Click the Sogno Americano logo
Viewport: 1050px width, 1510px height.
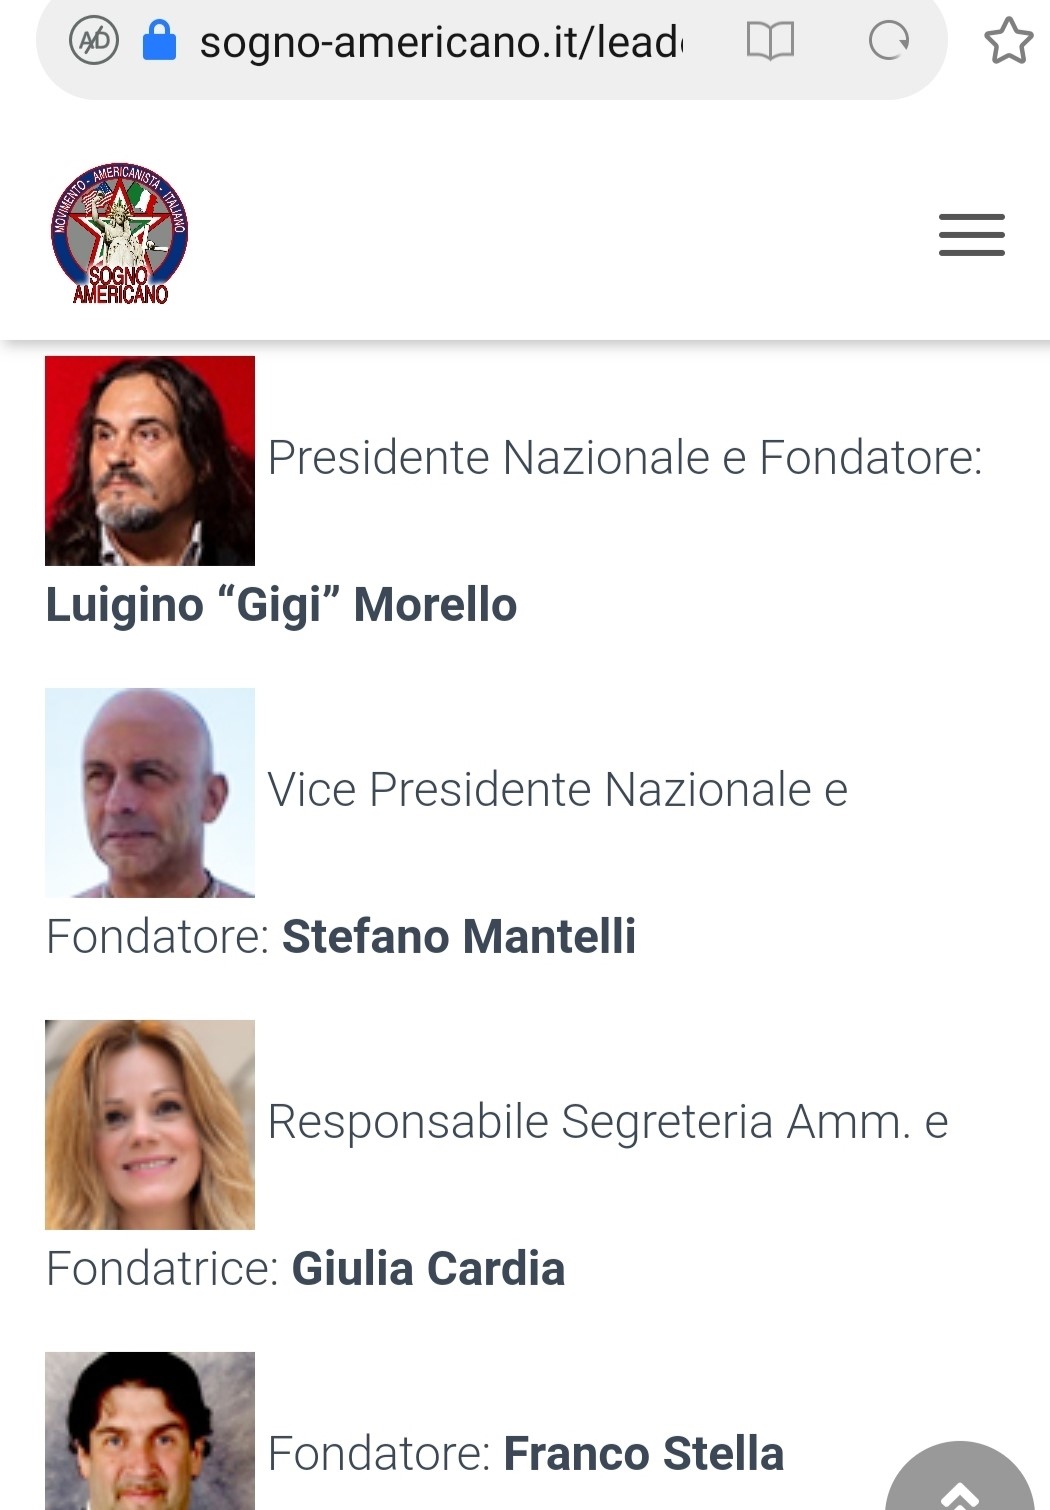tap(120, 233)
